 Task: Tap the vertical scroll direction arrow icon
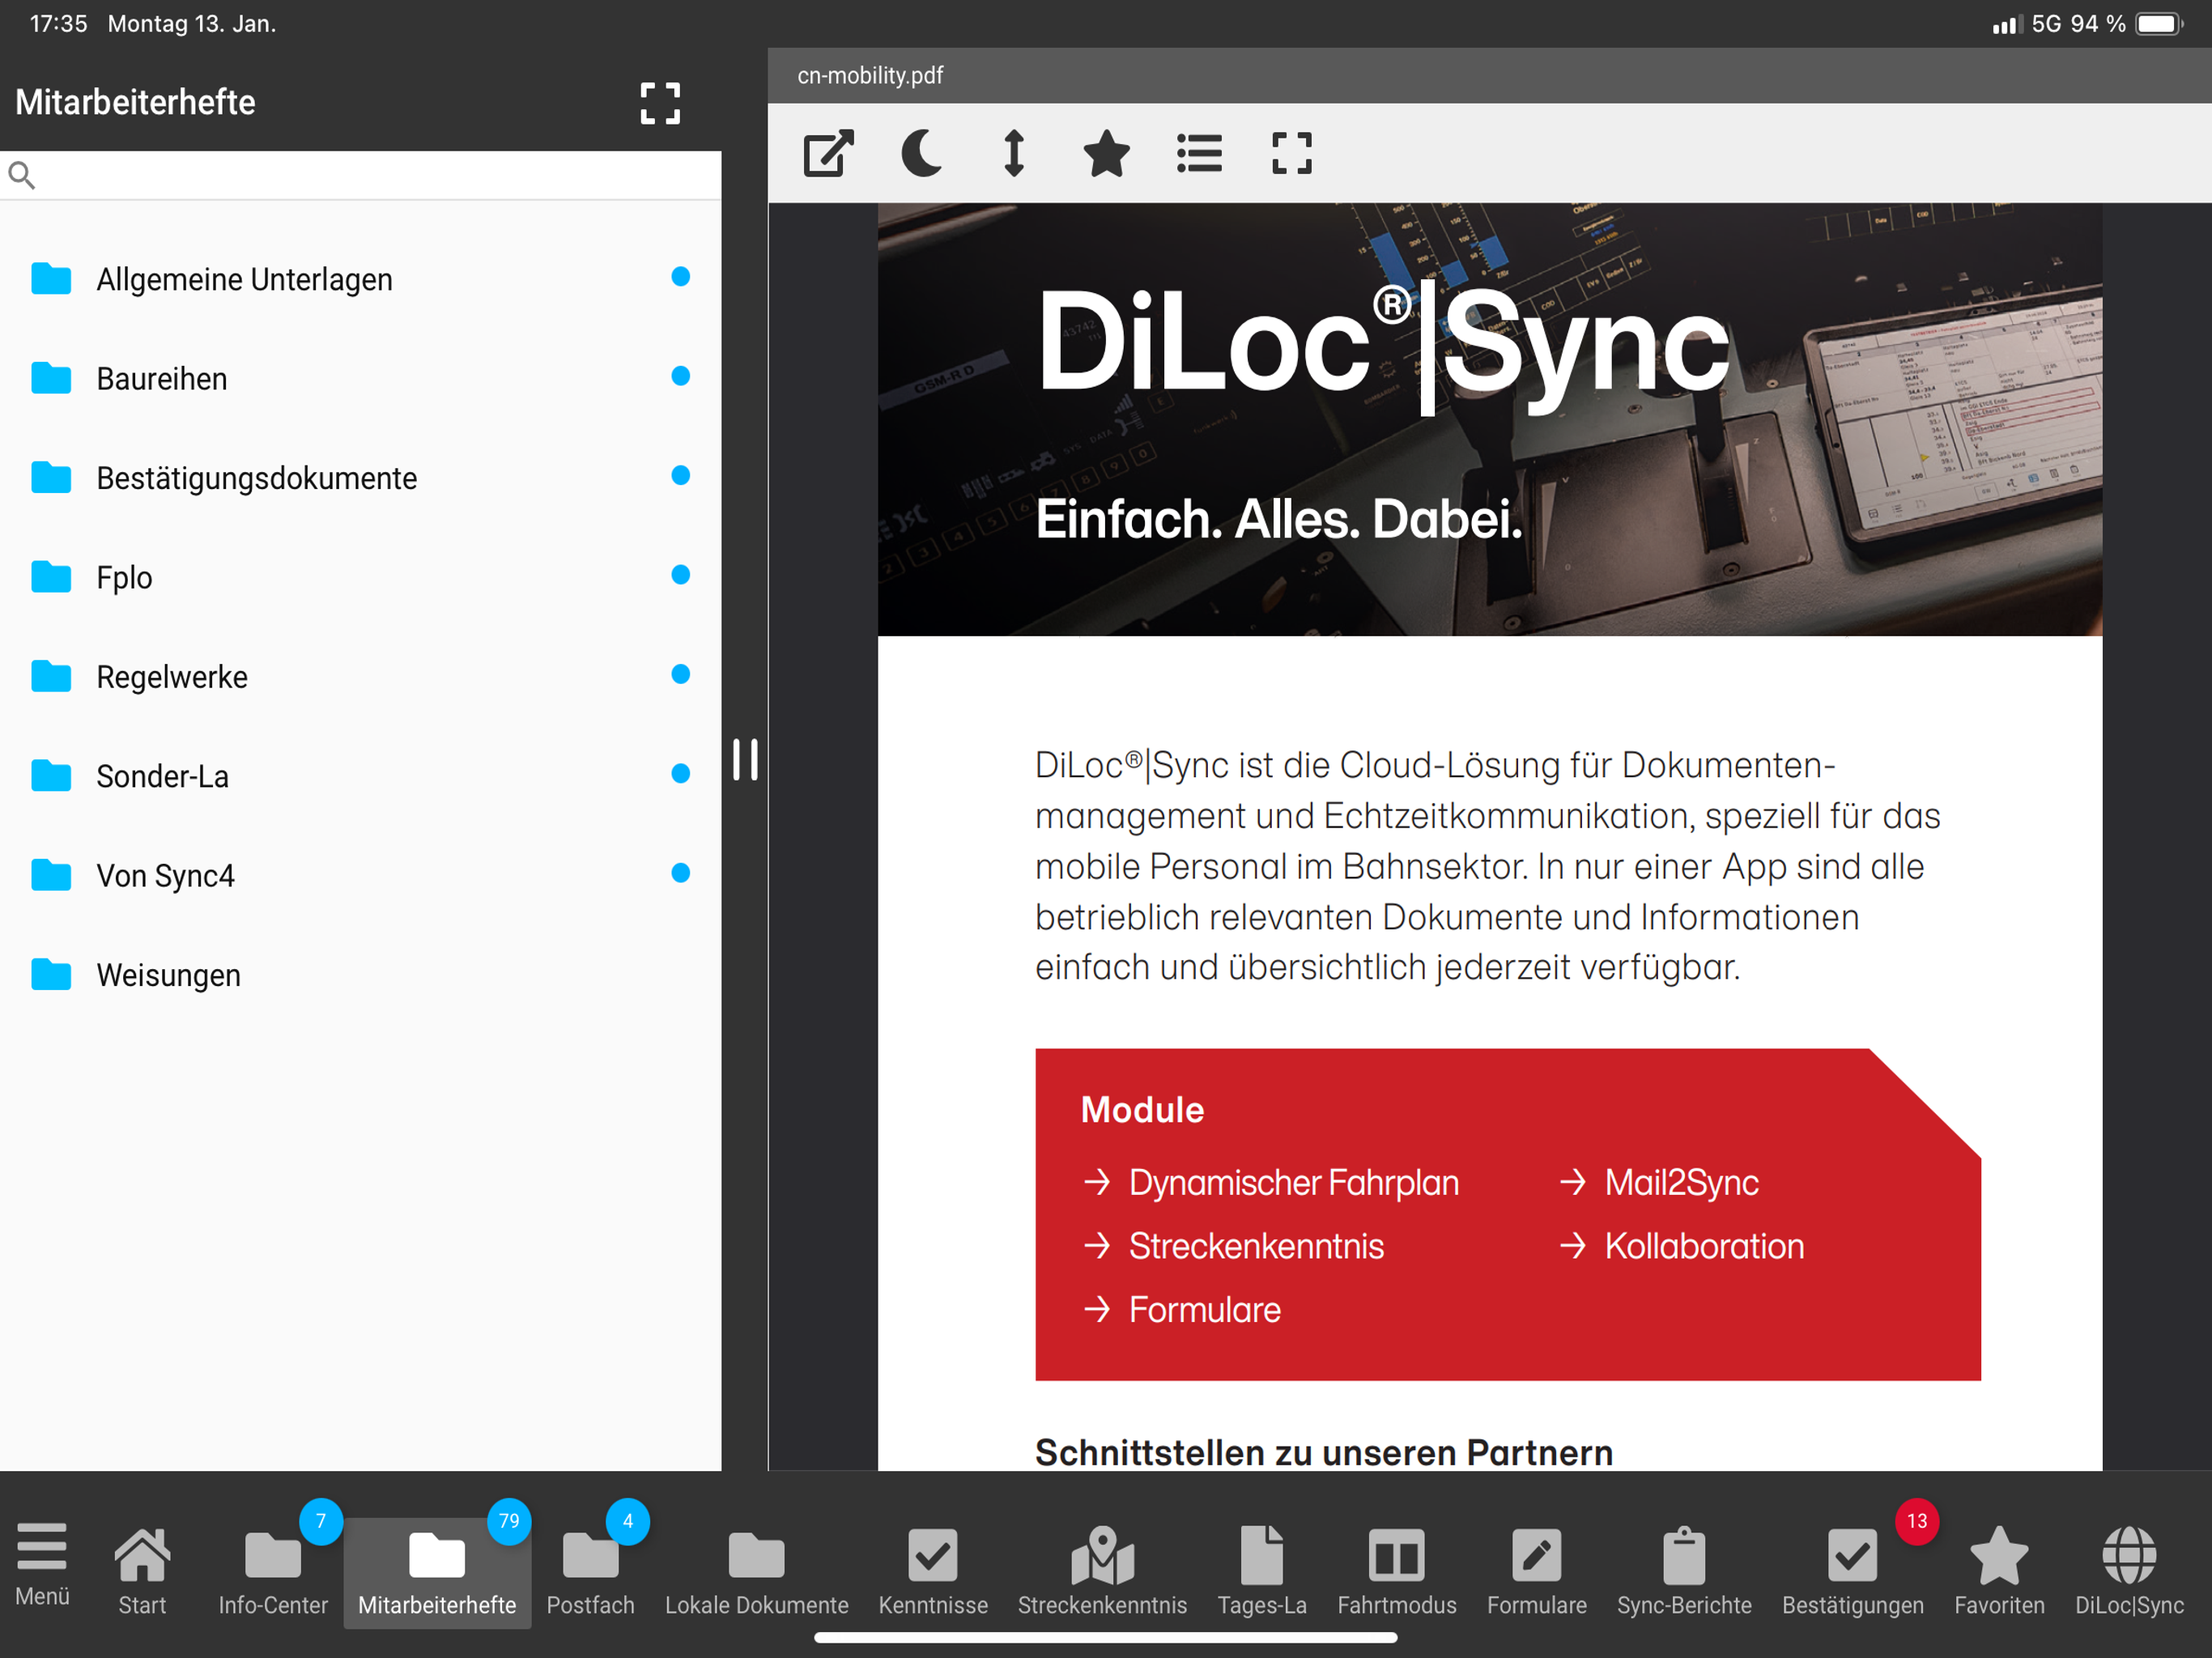coord(1014,153)
